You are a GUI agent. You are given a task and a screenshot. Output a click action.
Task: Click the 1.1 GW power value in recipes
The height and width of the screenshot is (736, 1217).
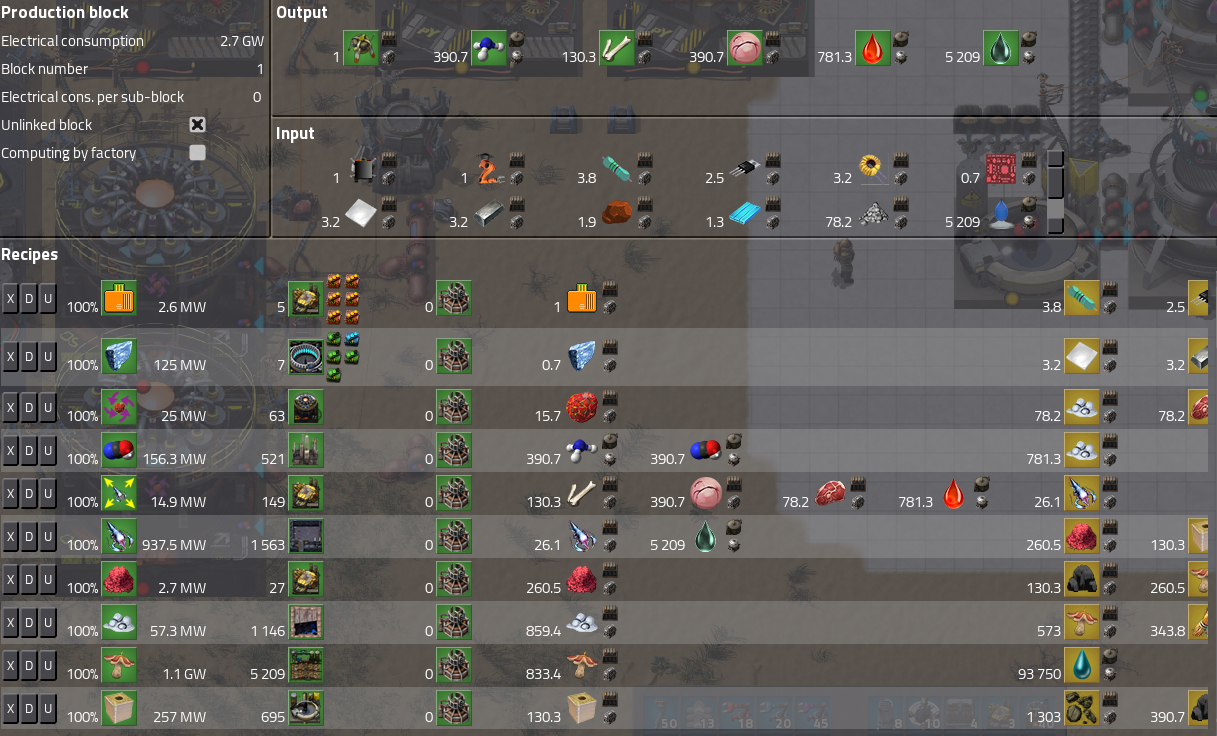[x=182, y=674]
